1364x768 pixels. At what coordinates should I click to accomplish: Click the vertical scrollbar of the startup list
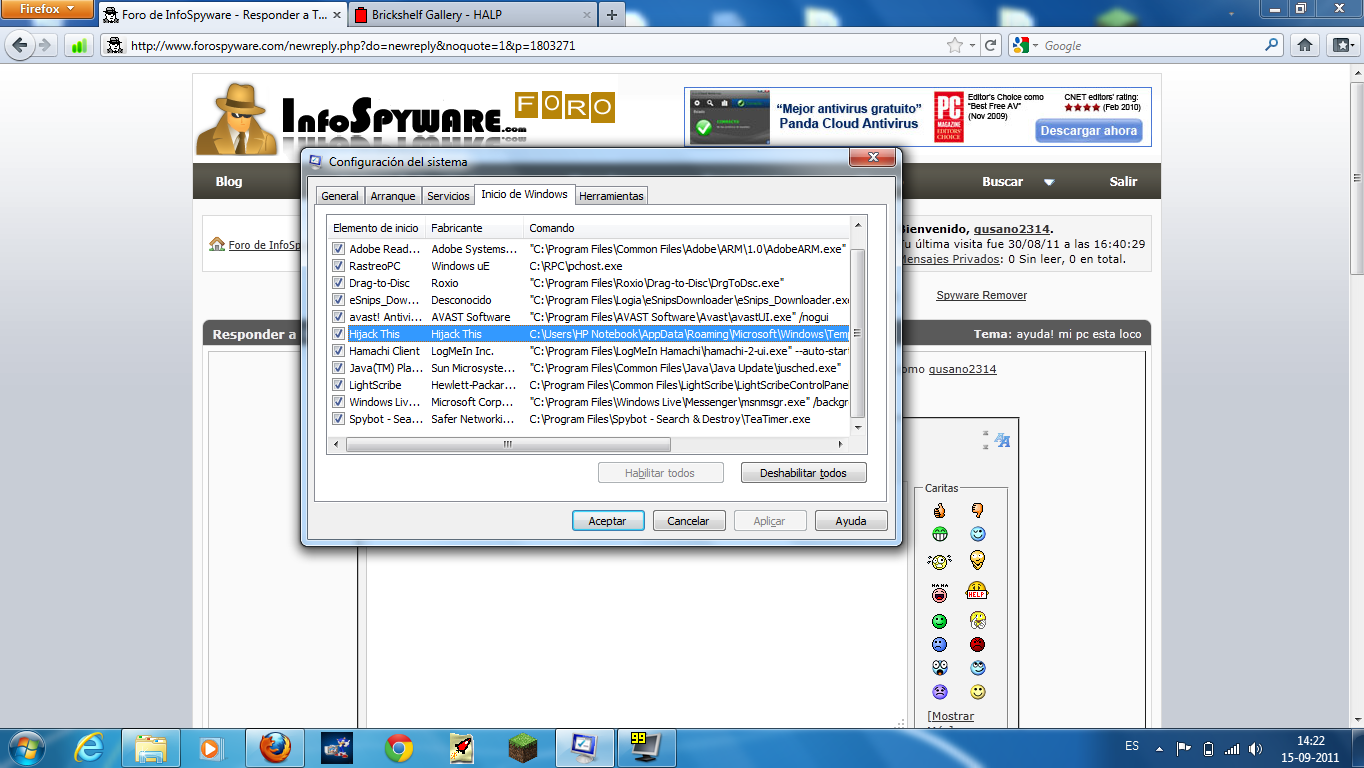pyautogui.click(x=856, y=334)
